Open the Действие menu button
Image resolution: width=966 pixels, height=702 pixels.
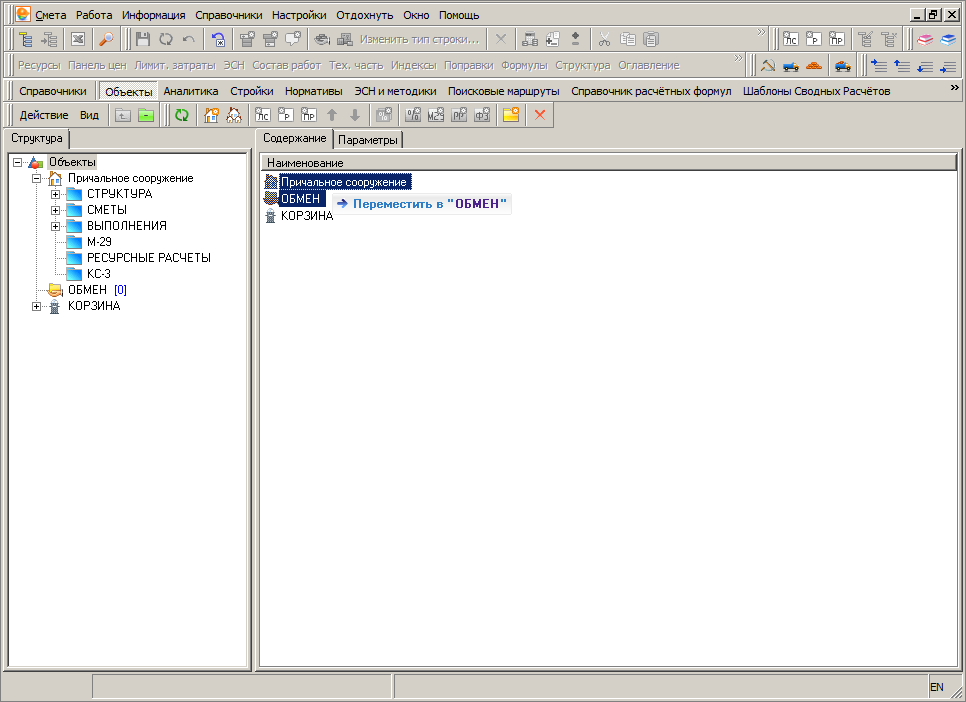[x=44, y=115]
